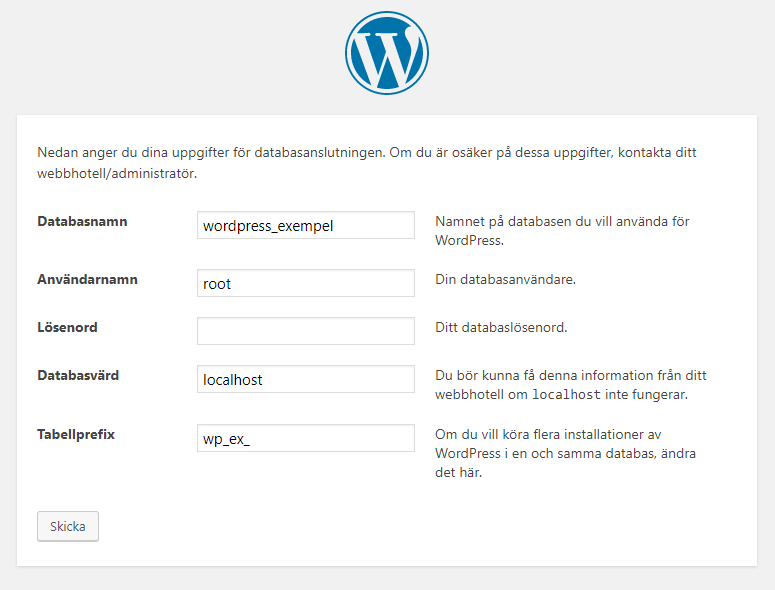This screenshot has width=775, height=590.
Task: Click the bold Användarnamn label
Action: [x=87, y=279]
